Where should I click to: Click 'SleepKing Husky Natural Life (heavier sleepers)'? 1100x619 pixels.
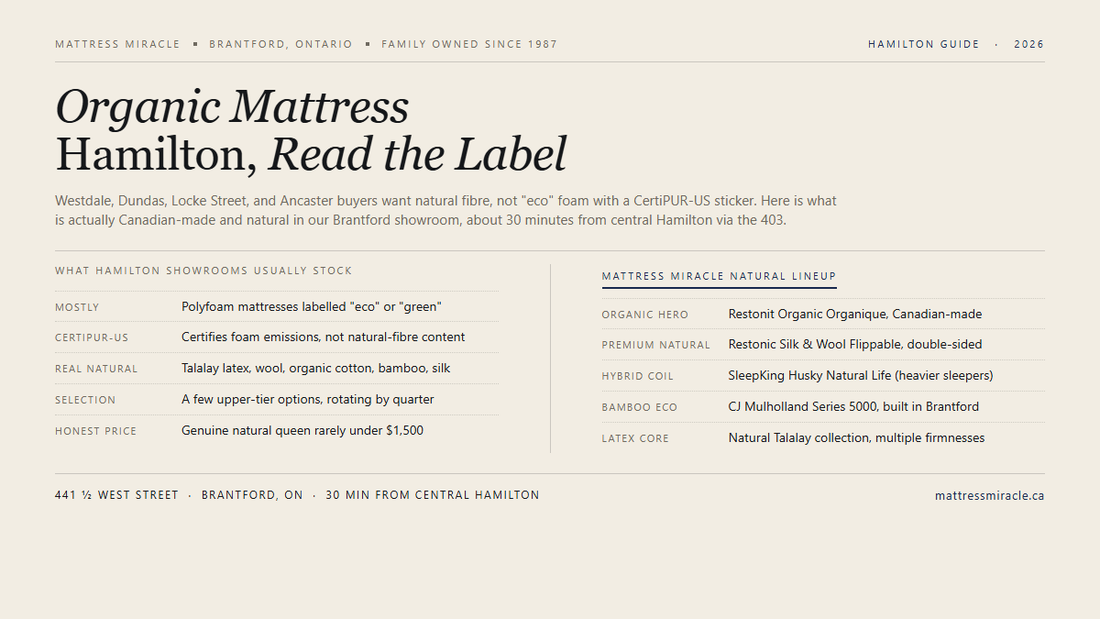tap(861, 375)
